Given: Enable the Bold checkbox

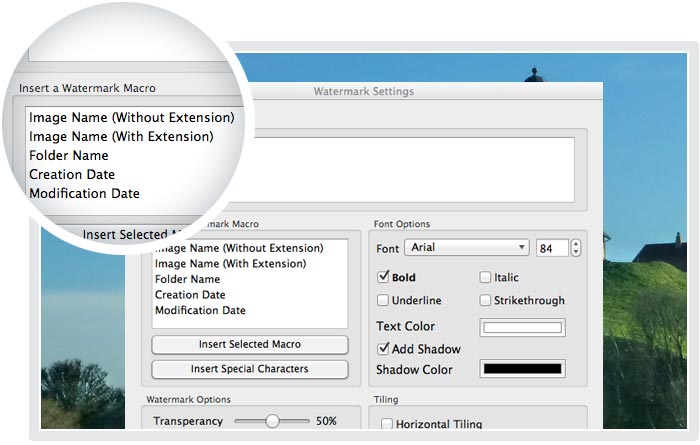Looking at the screenshot, I should pyautogui.click(x=383, y=277).
